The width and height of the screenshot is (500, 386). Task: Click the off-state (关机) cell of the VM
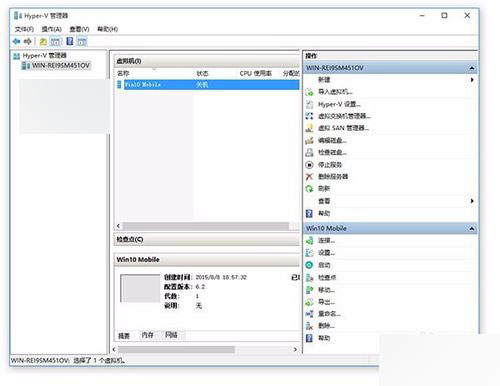coord(202,85)
